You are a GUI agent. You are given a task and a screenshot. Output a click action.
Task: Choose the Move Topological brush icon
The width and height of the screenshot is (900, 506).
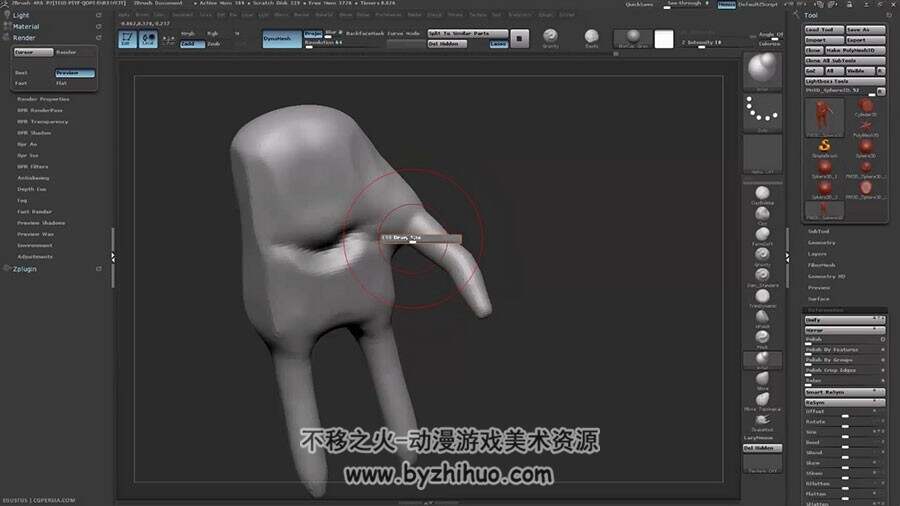[x=762, y=399]
